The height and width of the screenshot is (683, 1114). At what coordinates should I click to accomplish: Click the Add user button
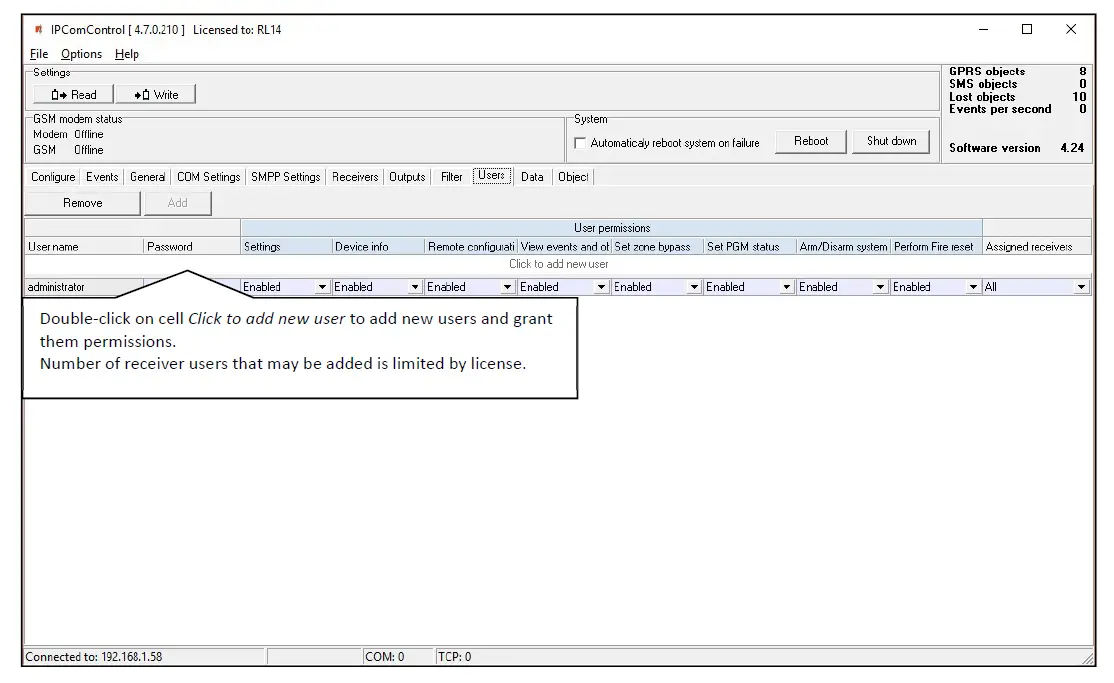point(178,203)
